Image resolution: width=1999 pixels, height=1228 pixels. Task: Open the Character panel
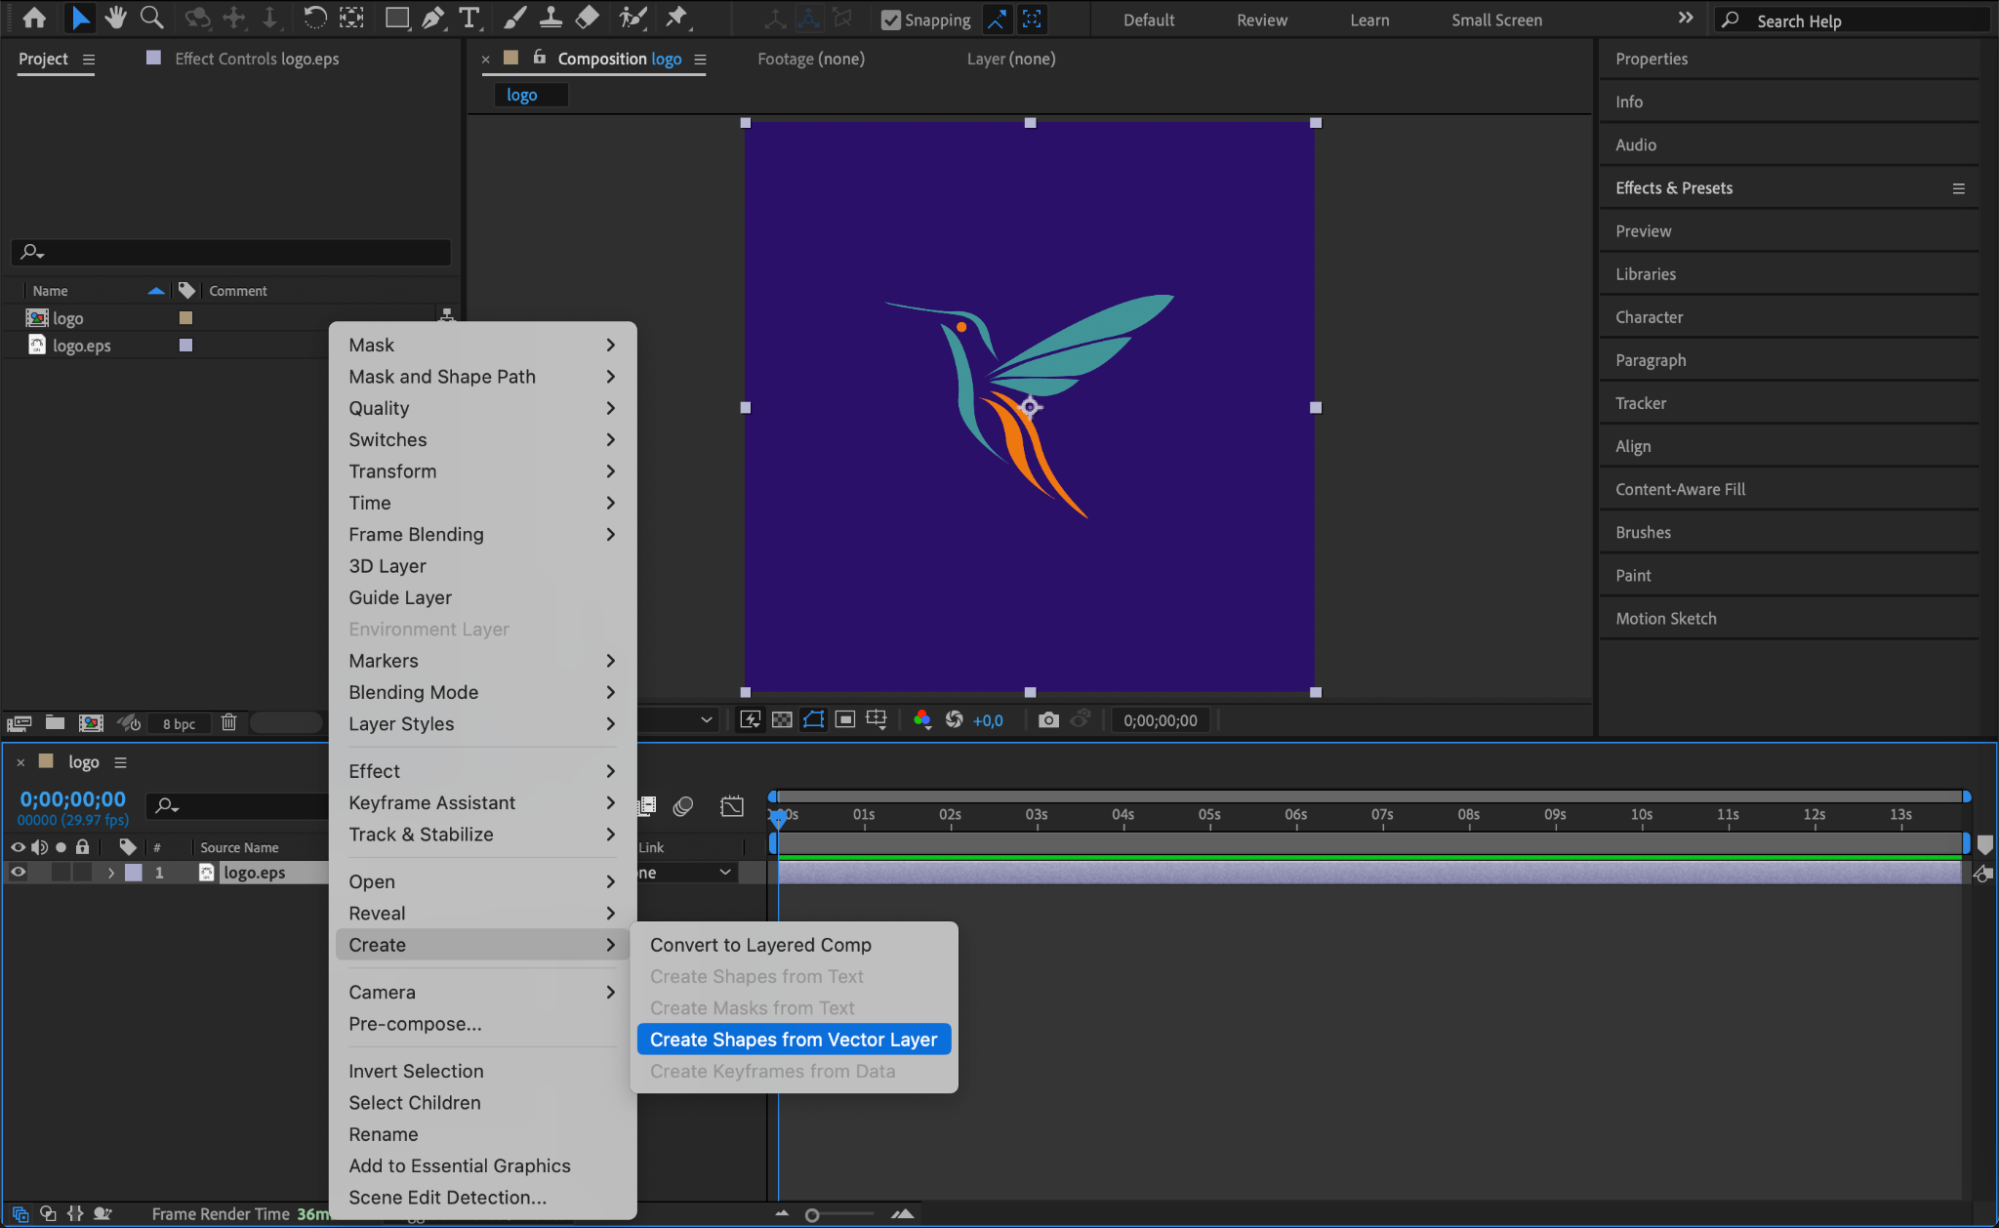[x=1649, y=317]
